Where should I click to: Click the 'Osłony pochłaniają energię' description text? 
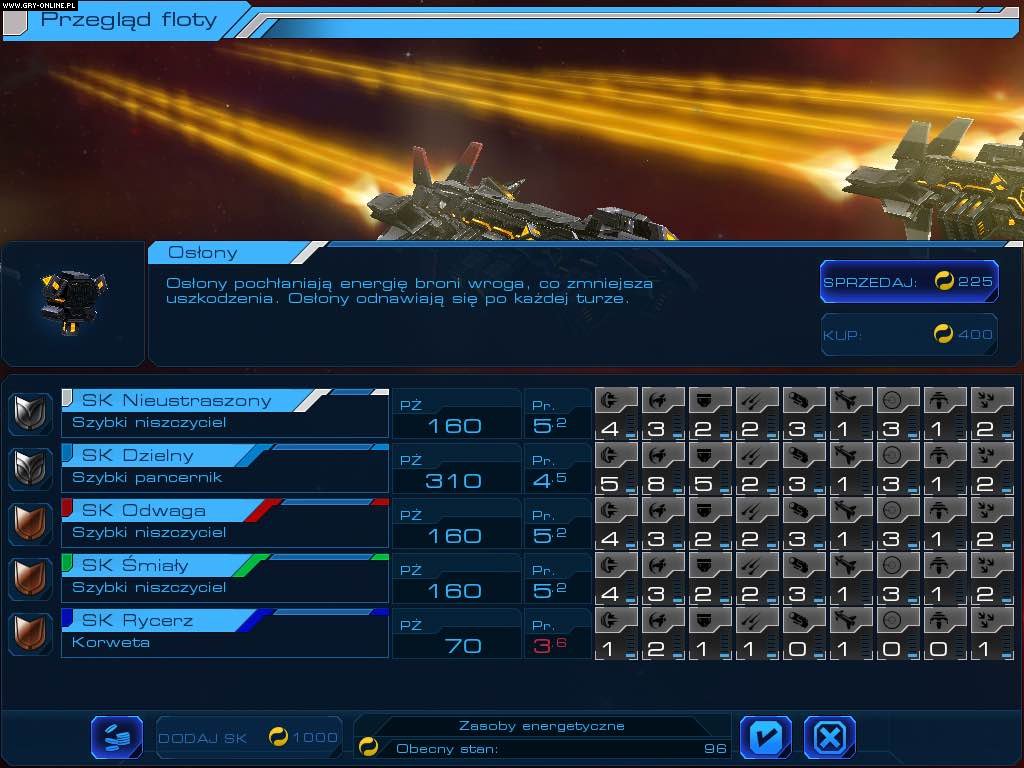(x=409, y=291)
